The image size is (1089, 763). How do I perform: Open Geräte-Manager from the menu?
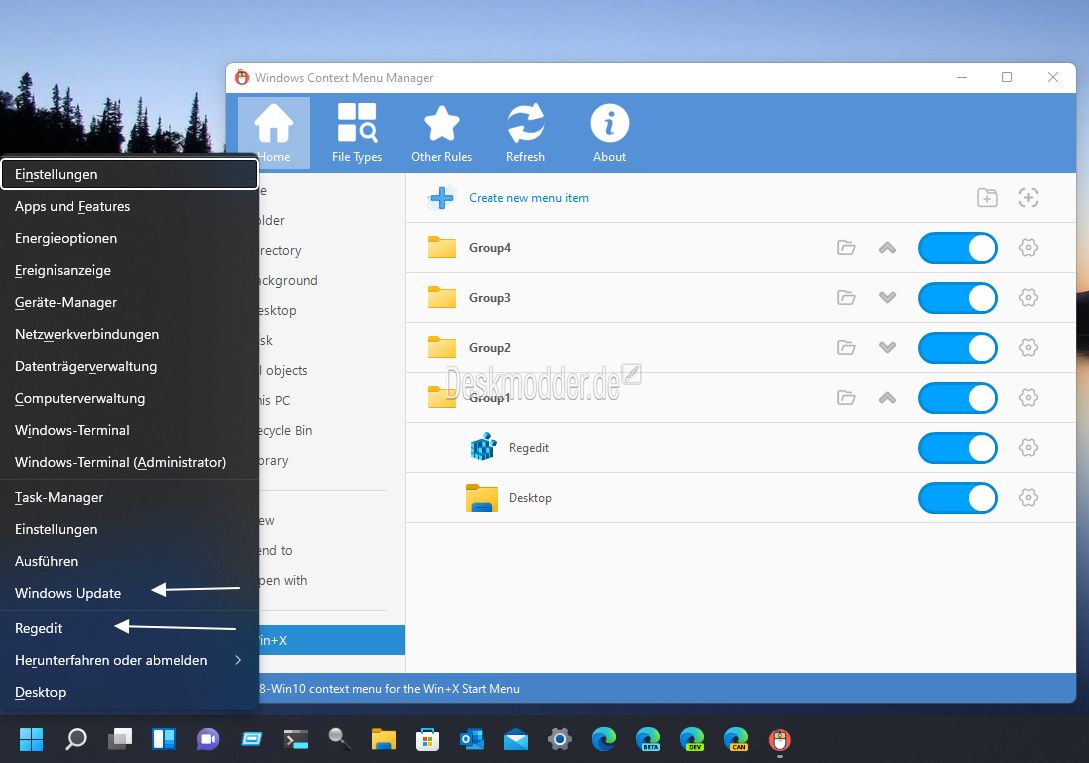click(x=129, y=302)
